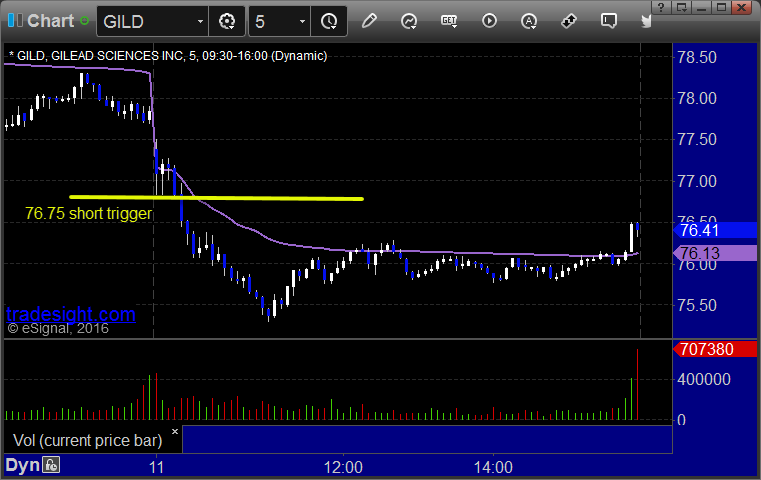761x480 pixels.
Task: Click the 12:00 time axis label
Action: pyautogui.click(x=343, y=467)
